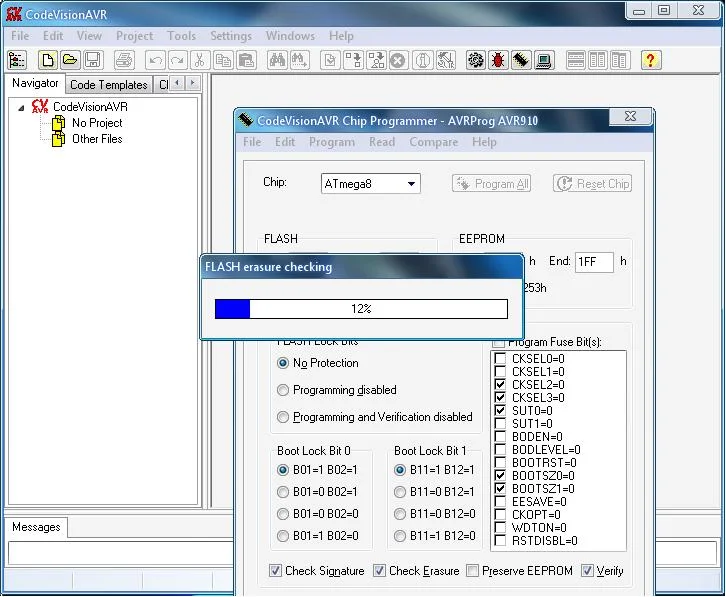Choose B11=0 B12=0 boot lock option
726x597 pixels.
click(400, 514)
